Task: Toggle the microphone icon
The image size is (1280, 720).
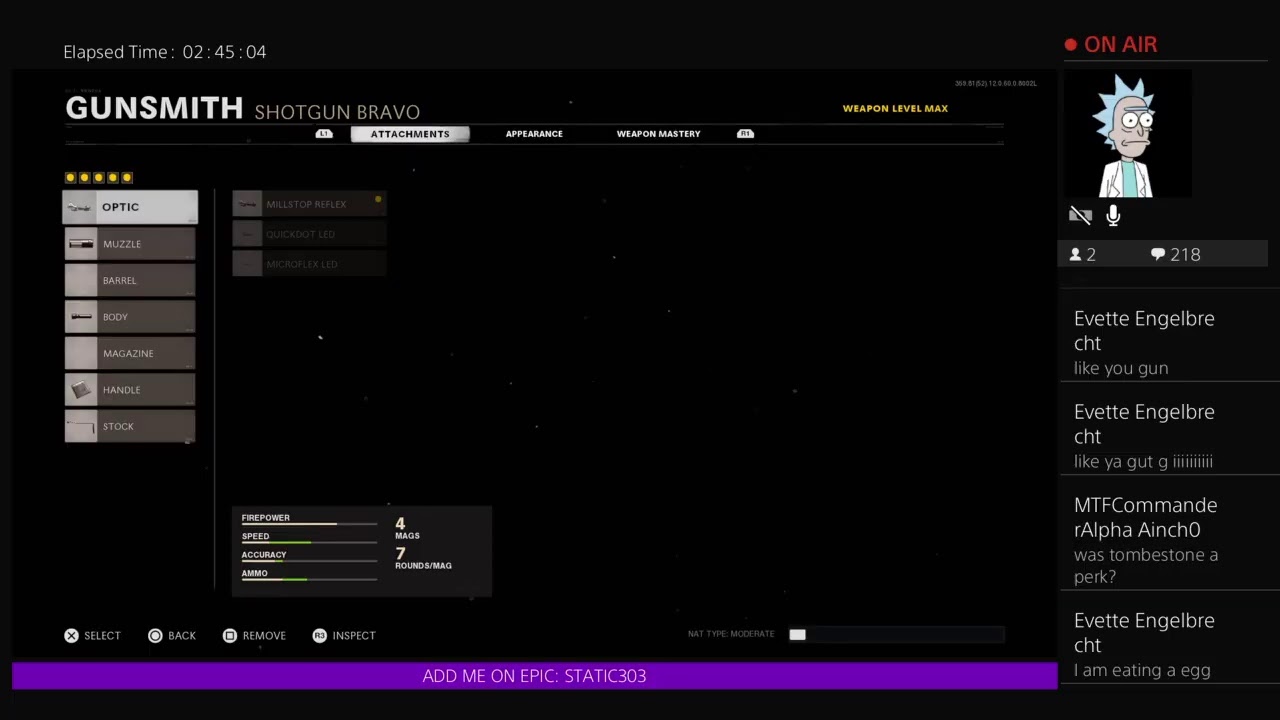Action: click(1113, 215)
